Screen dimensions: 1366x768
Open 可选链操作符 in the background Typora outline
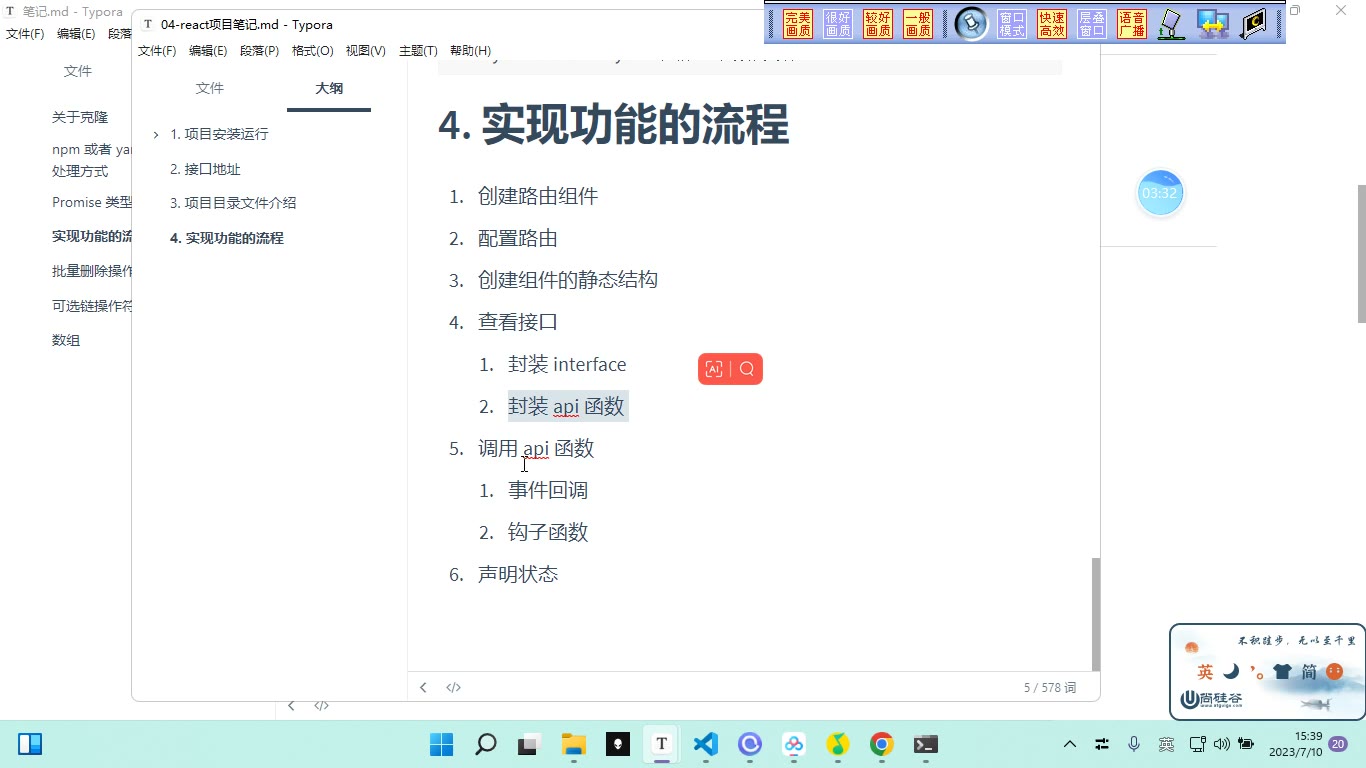[92, 306]
